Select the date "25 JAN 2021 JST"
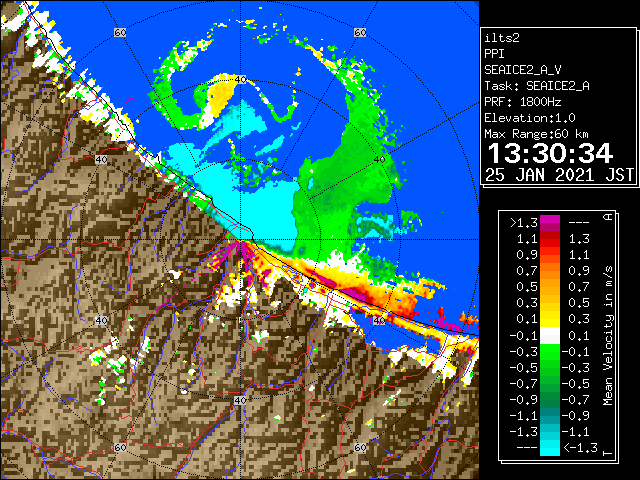Image resolution: width=640 pixels, height=480 pixels. pyautogui.click(x=559, y=176)
